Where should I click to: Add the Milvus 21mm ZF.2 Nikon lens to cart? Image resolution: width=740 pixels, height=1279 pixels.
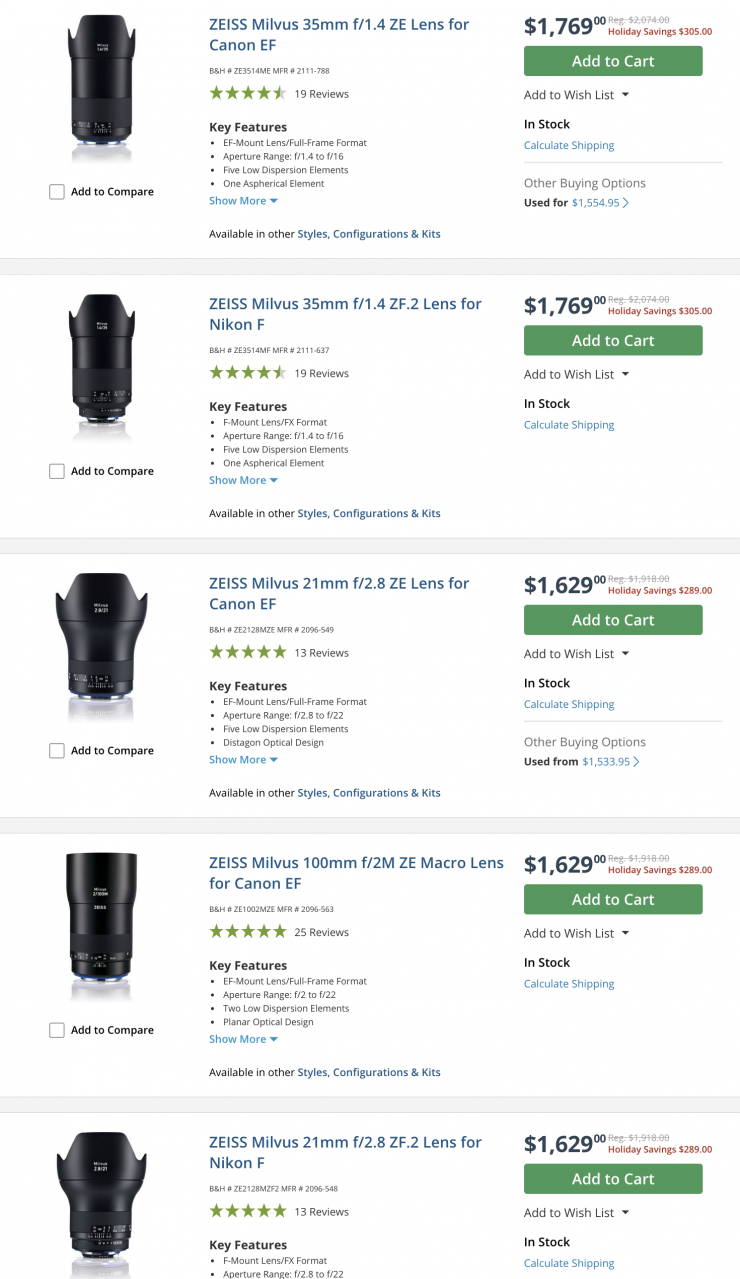click(613, 1179)
